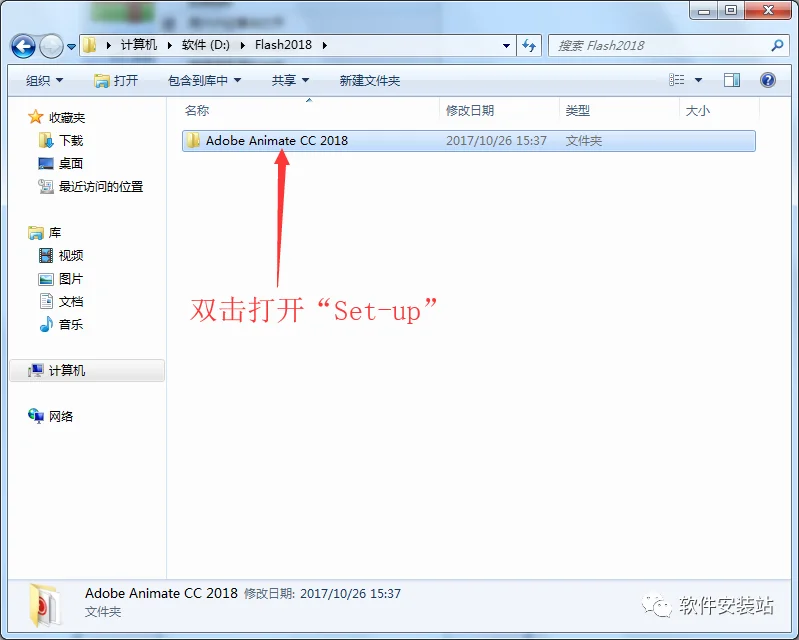
Task: Select 网络 in navigation pane
Action: pyautogui.click(x=61, y=416)
